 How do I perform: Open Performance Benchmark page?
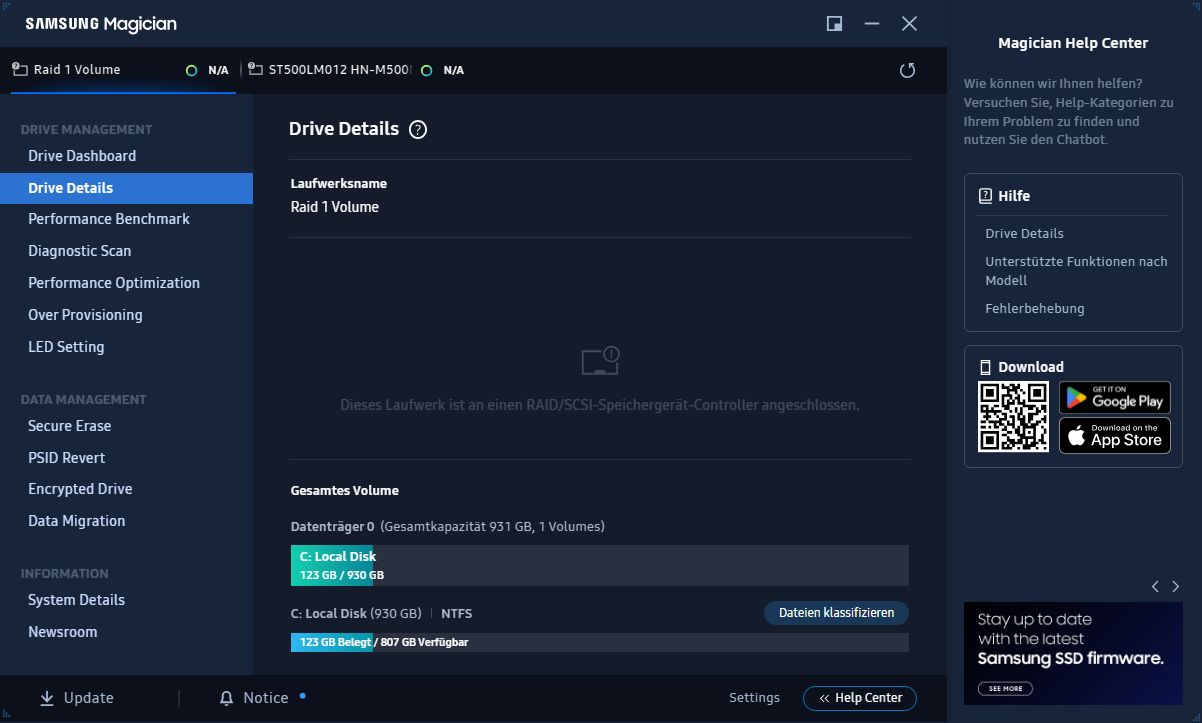[x=109, y=219]
